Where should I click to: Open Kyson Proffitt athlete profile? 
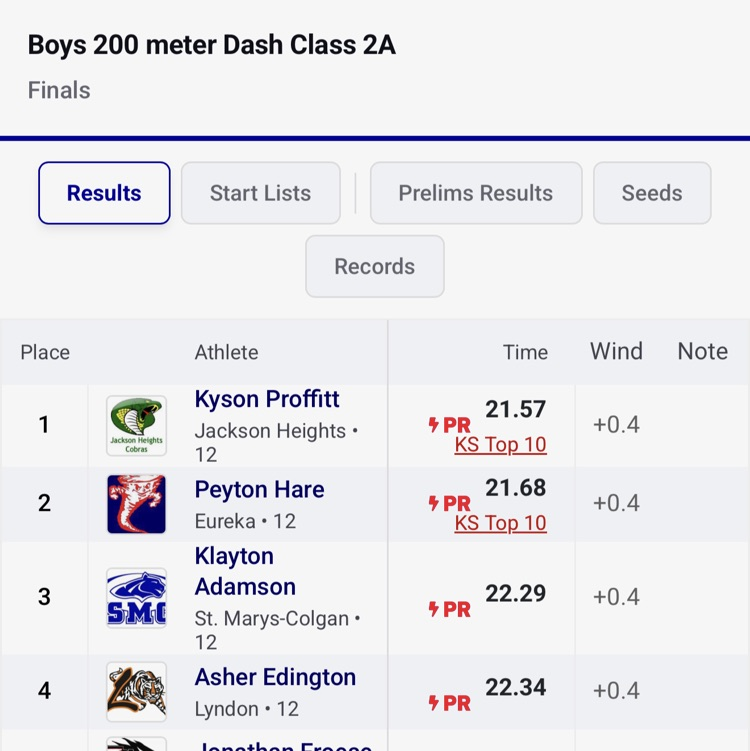267,399
